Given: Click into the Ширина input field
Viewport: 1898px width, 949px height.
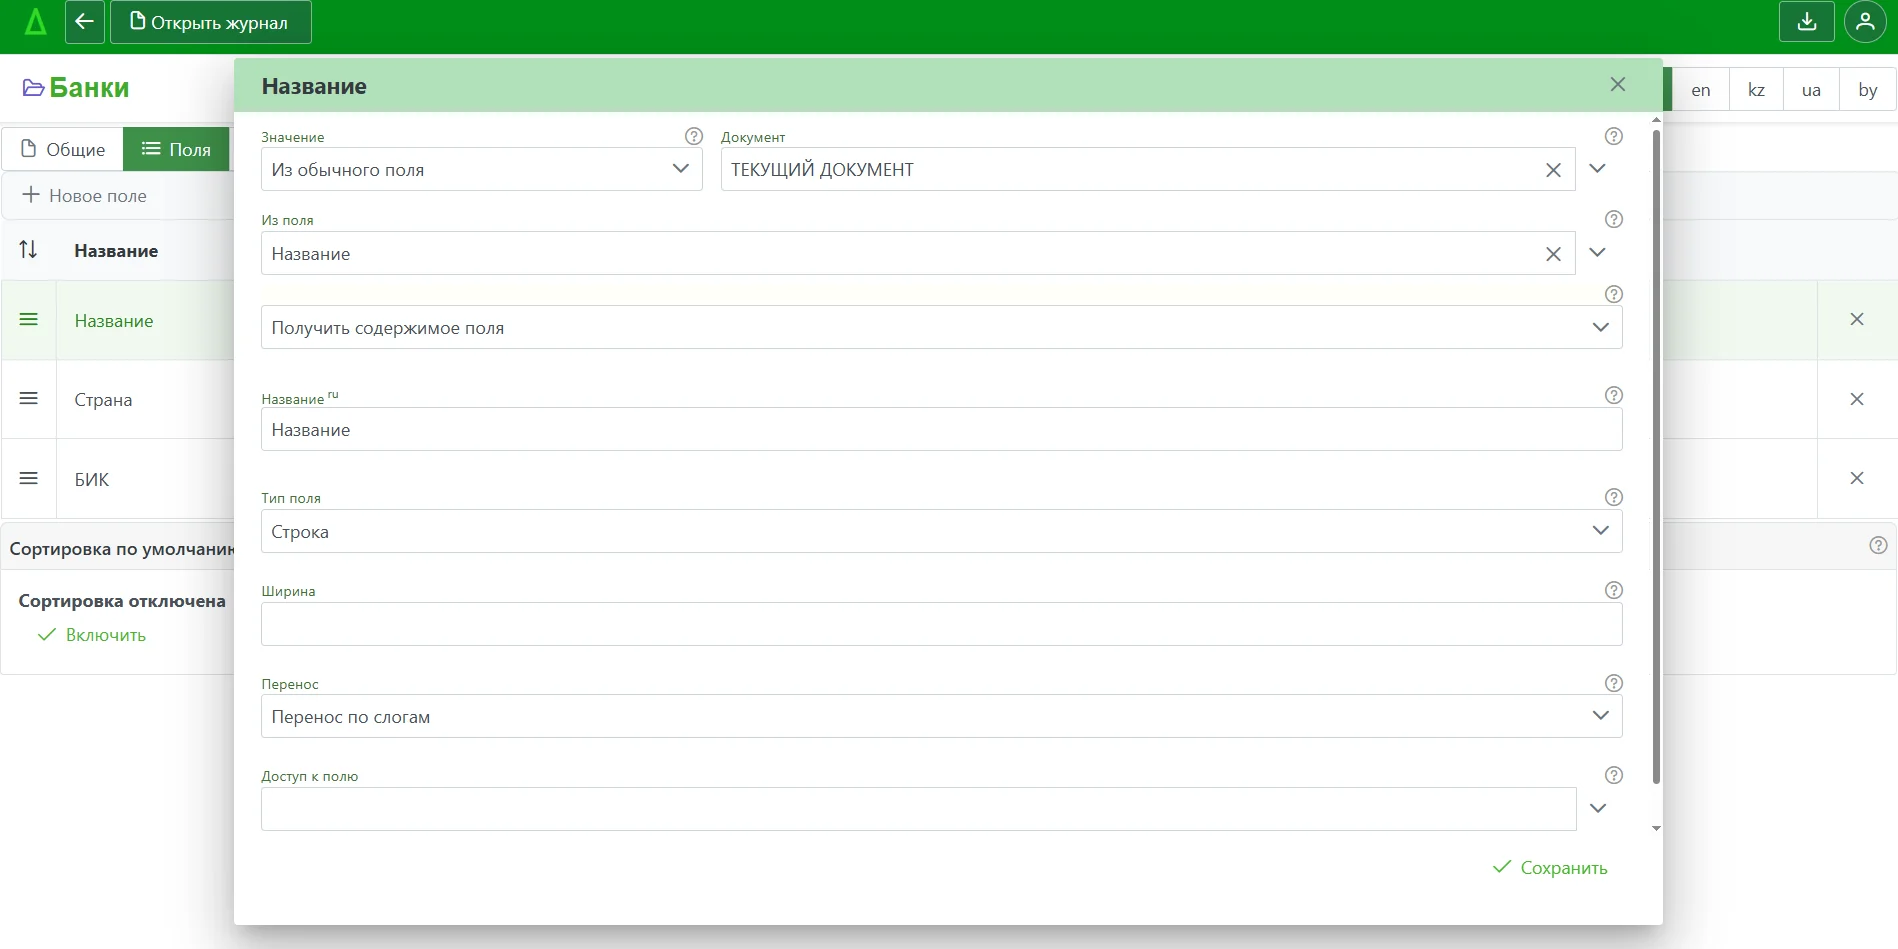Looking at the screenshot, I should (x=940, y=624).
